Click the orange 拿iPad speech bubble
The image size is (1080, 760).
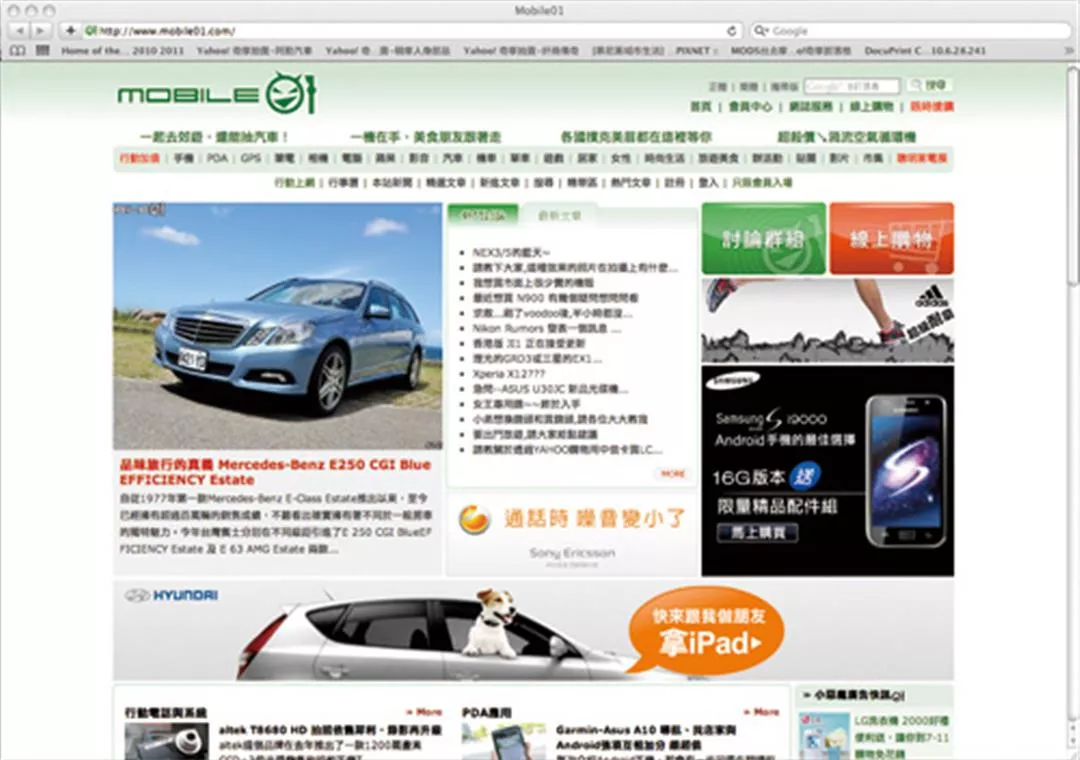706,630
